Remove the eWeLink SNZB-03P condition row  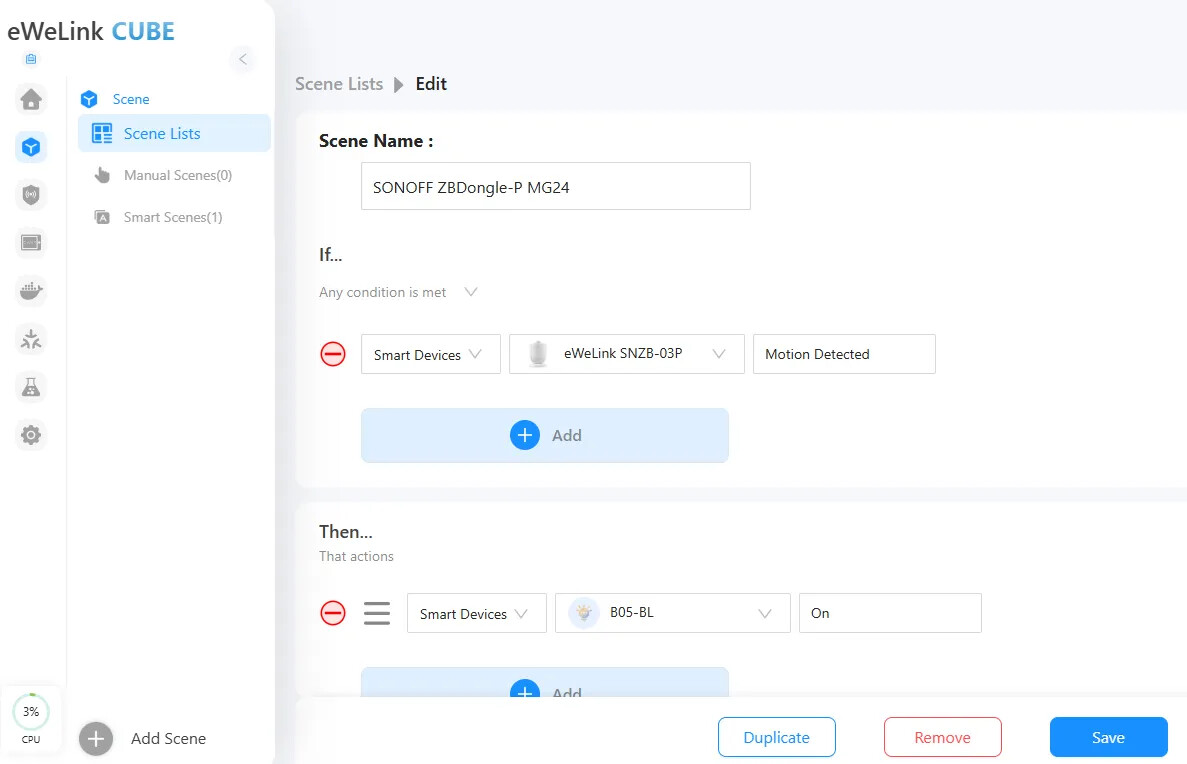[x=333, y=354]
